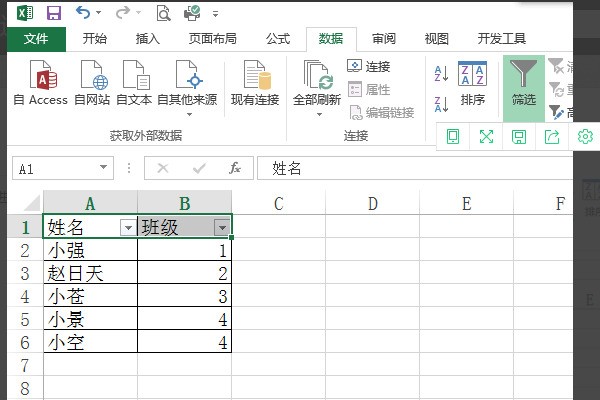This screenshot has width=600, height=400.
Task: Select row 3 header
Action: (x=25, y=274)
